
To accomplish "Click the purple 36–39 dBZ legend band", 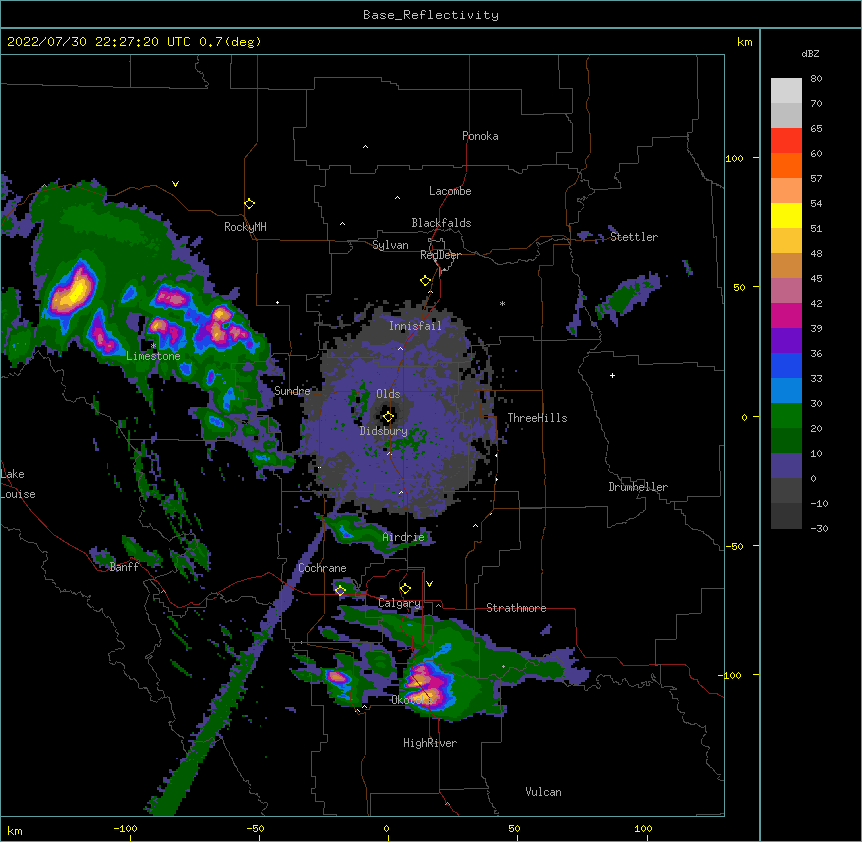I will (x=786, y=340).
